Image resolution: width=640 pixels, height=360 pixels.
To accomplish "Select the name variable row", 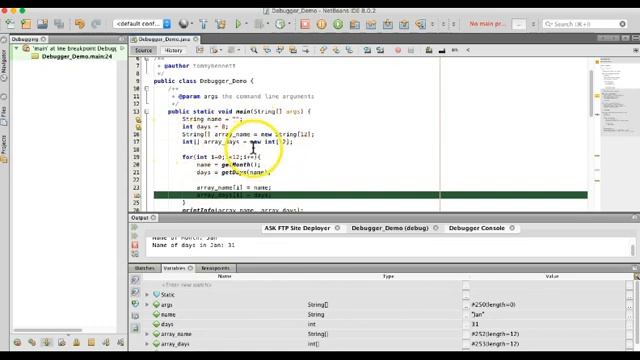I will coord(387,314).
